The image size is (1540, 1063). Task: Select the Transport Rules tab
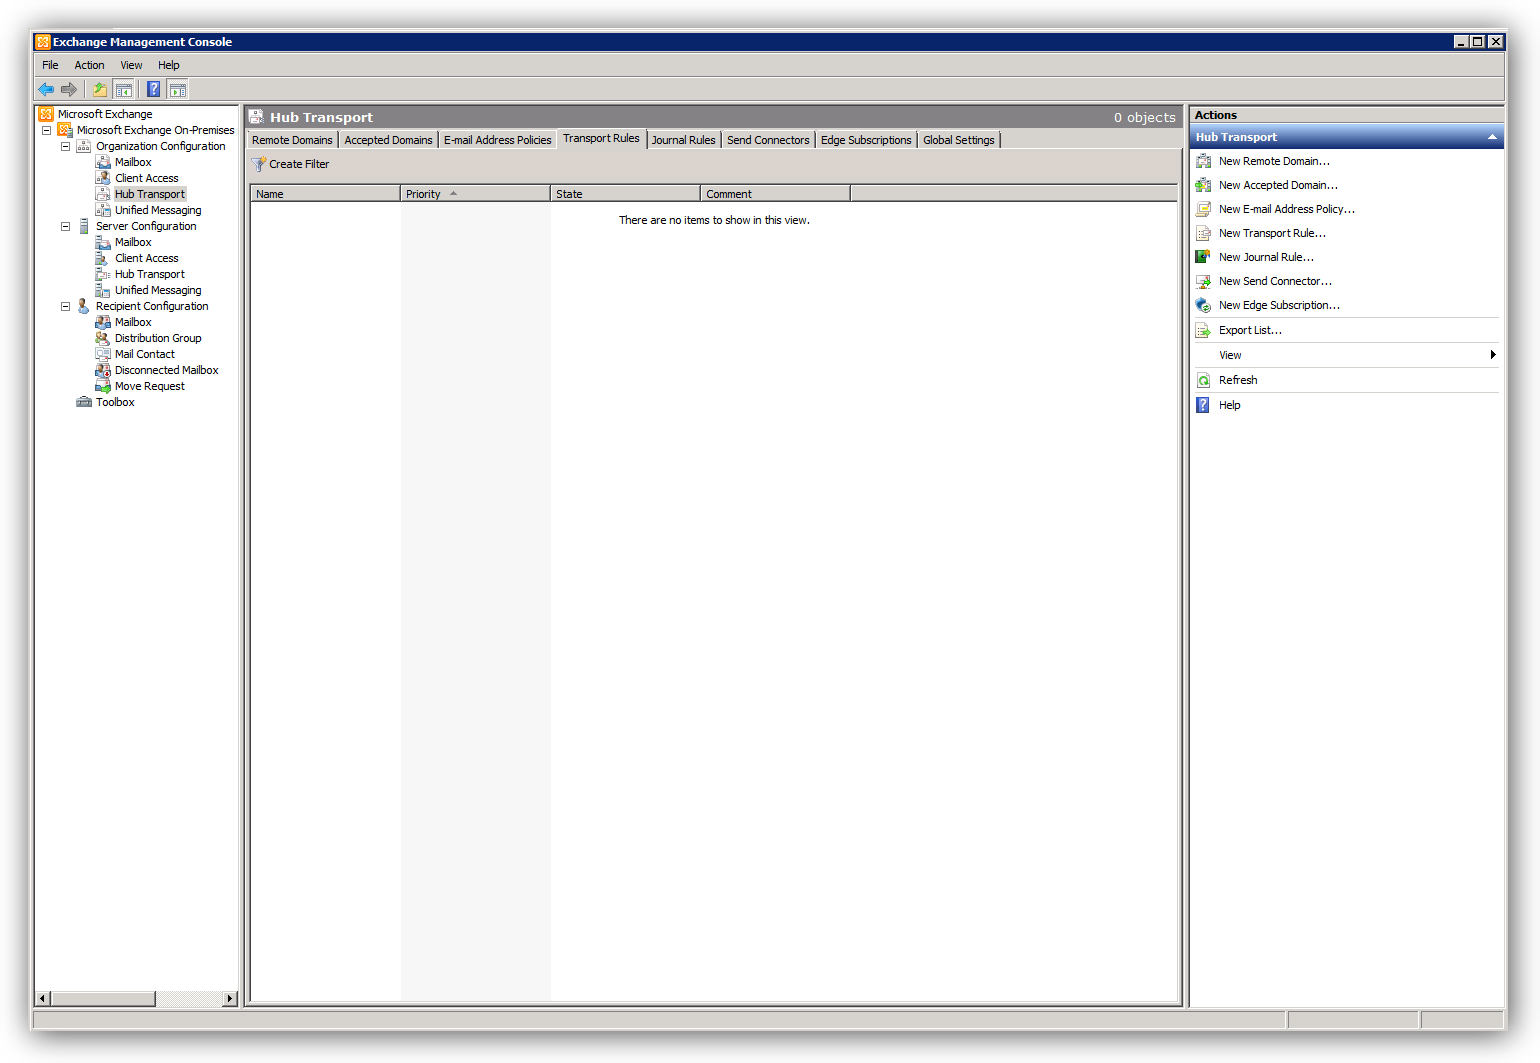click(601, 138)
